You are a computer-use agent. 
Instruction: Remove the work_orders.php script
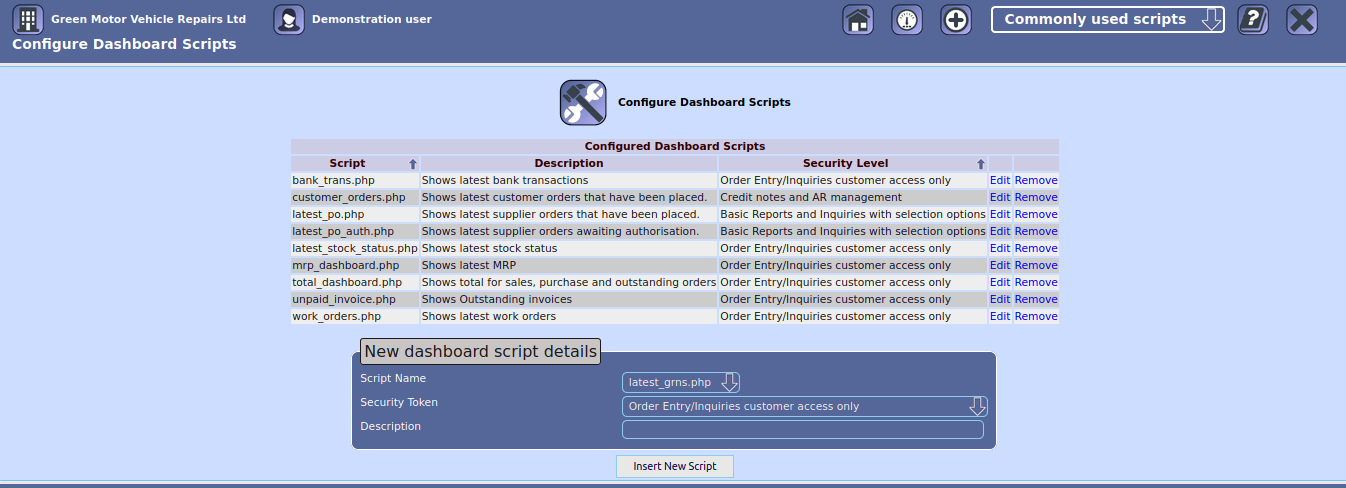[x=1035, y=317]
